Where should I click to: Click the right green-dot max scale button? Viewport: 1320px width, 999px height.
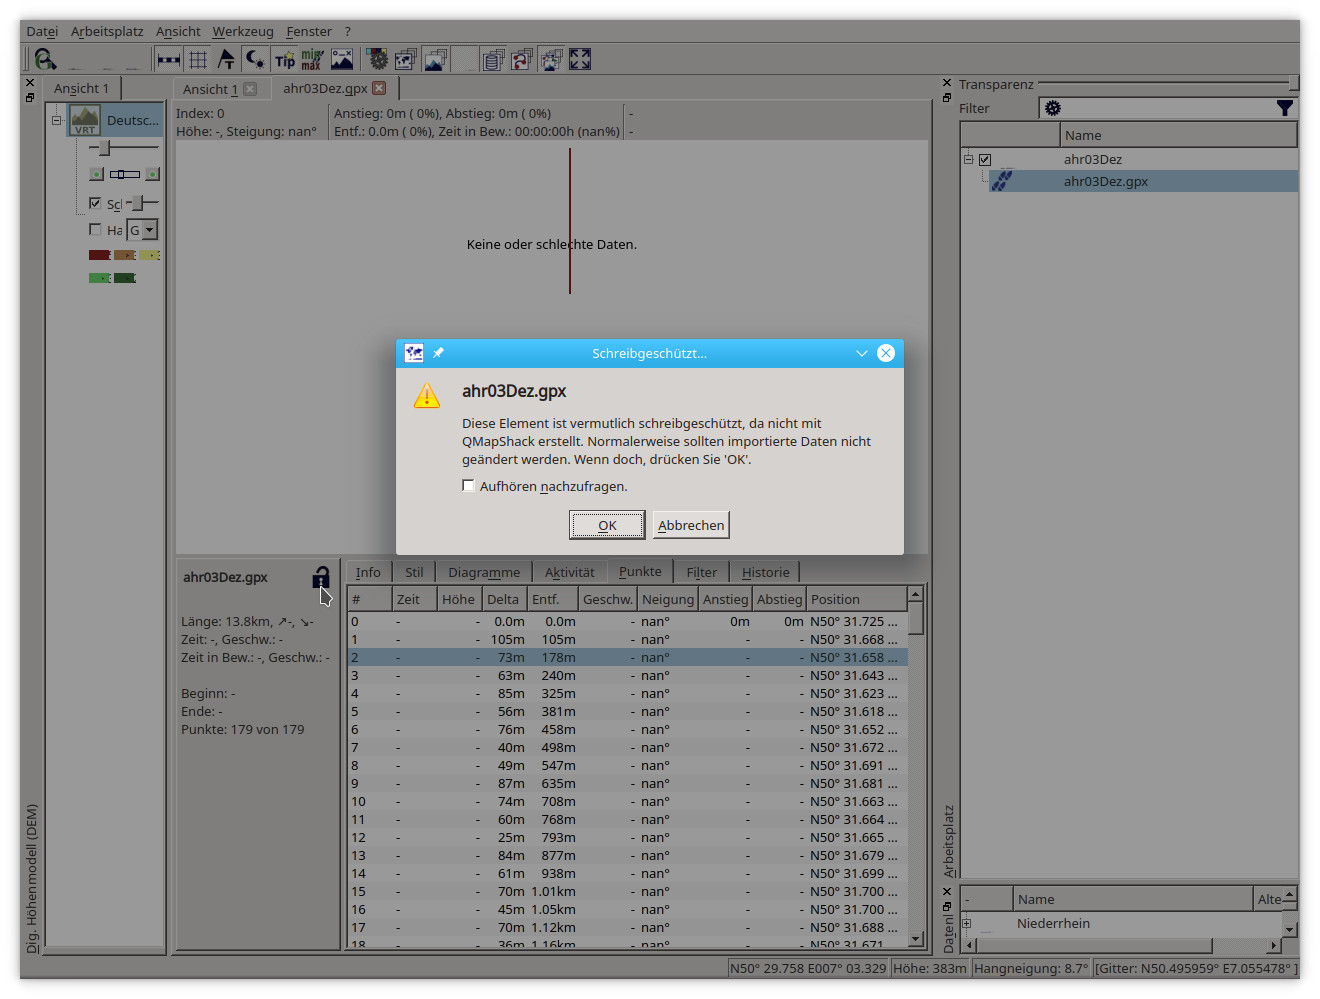(152, 174)
